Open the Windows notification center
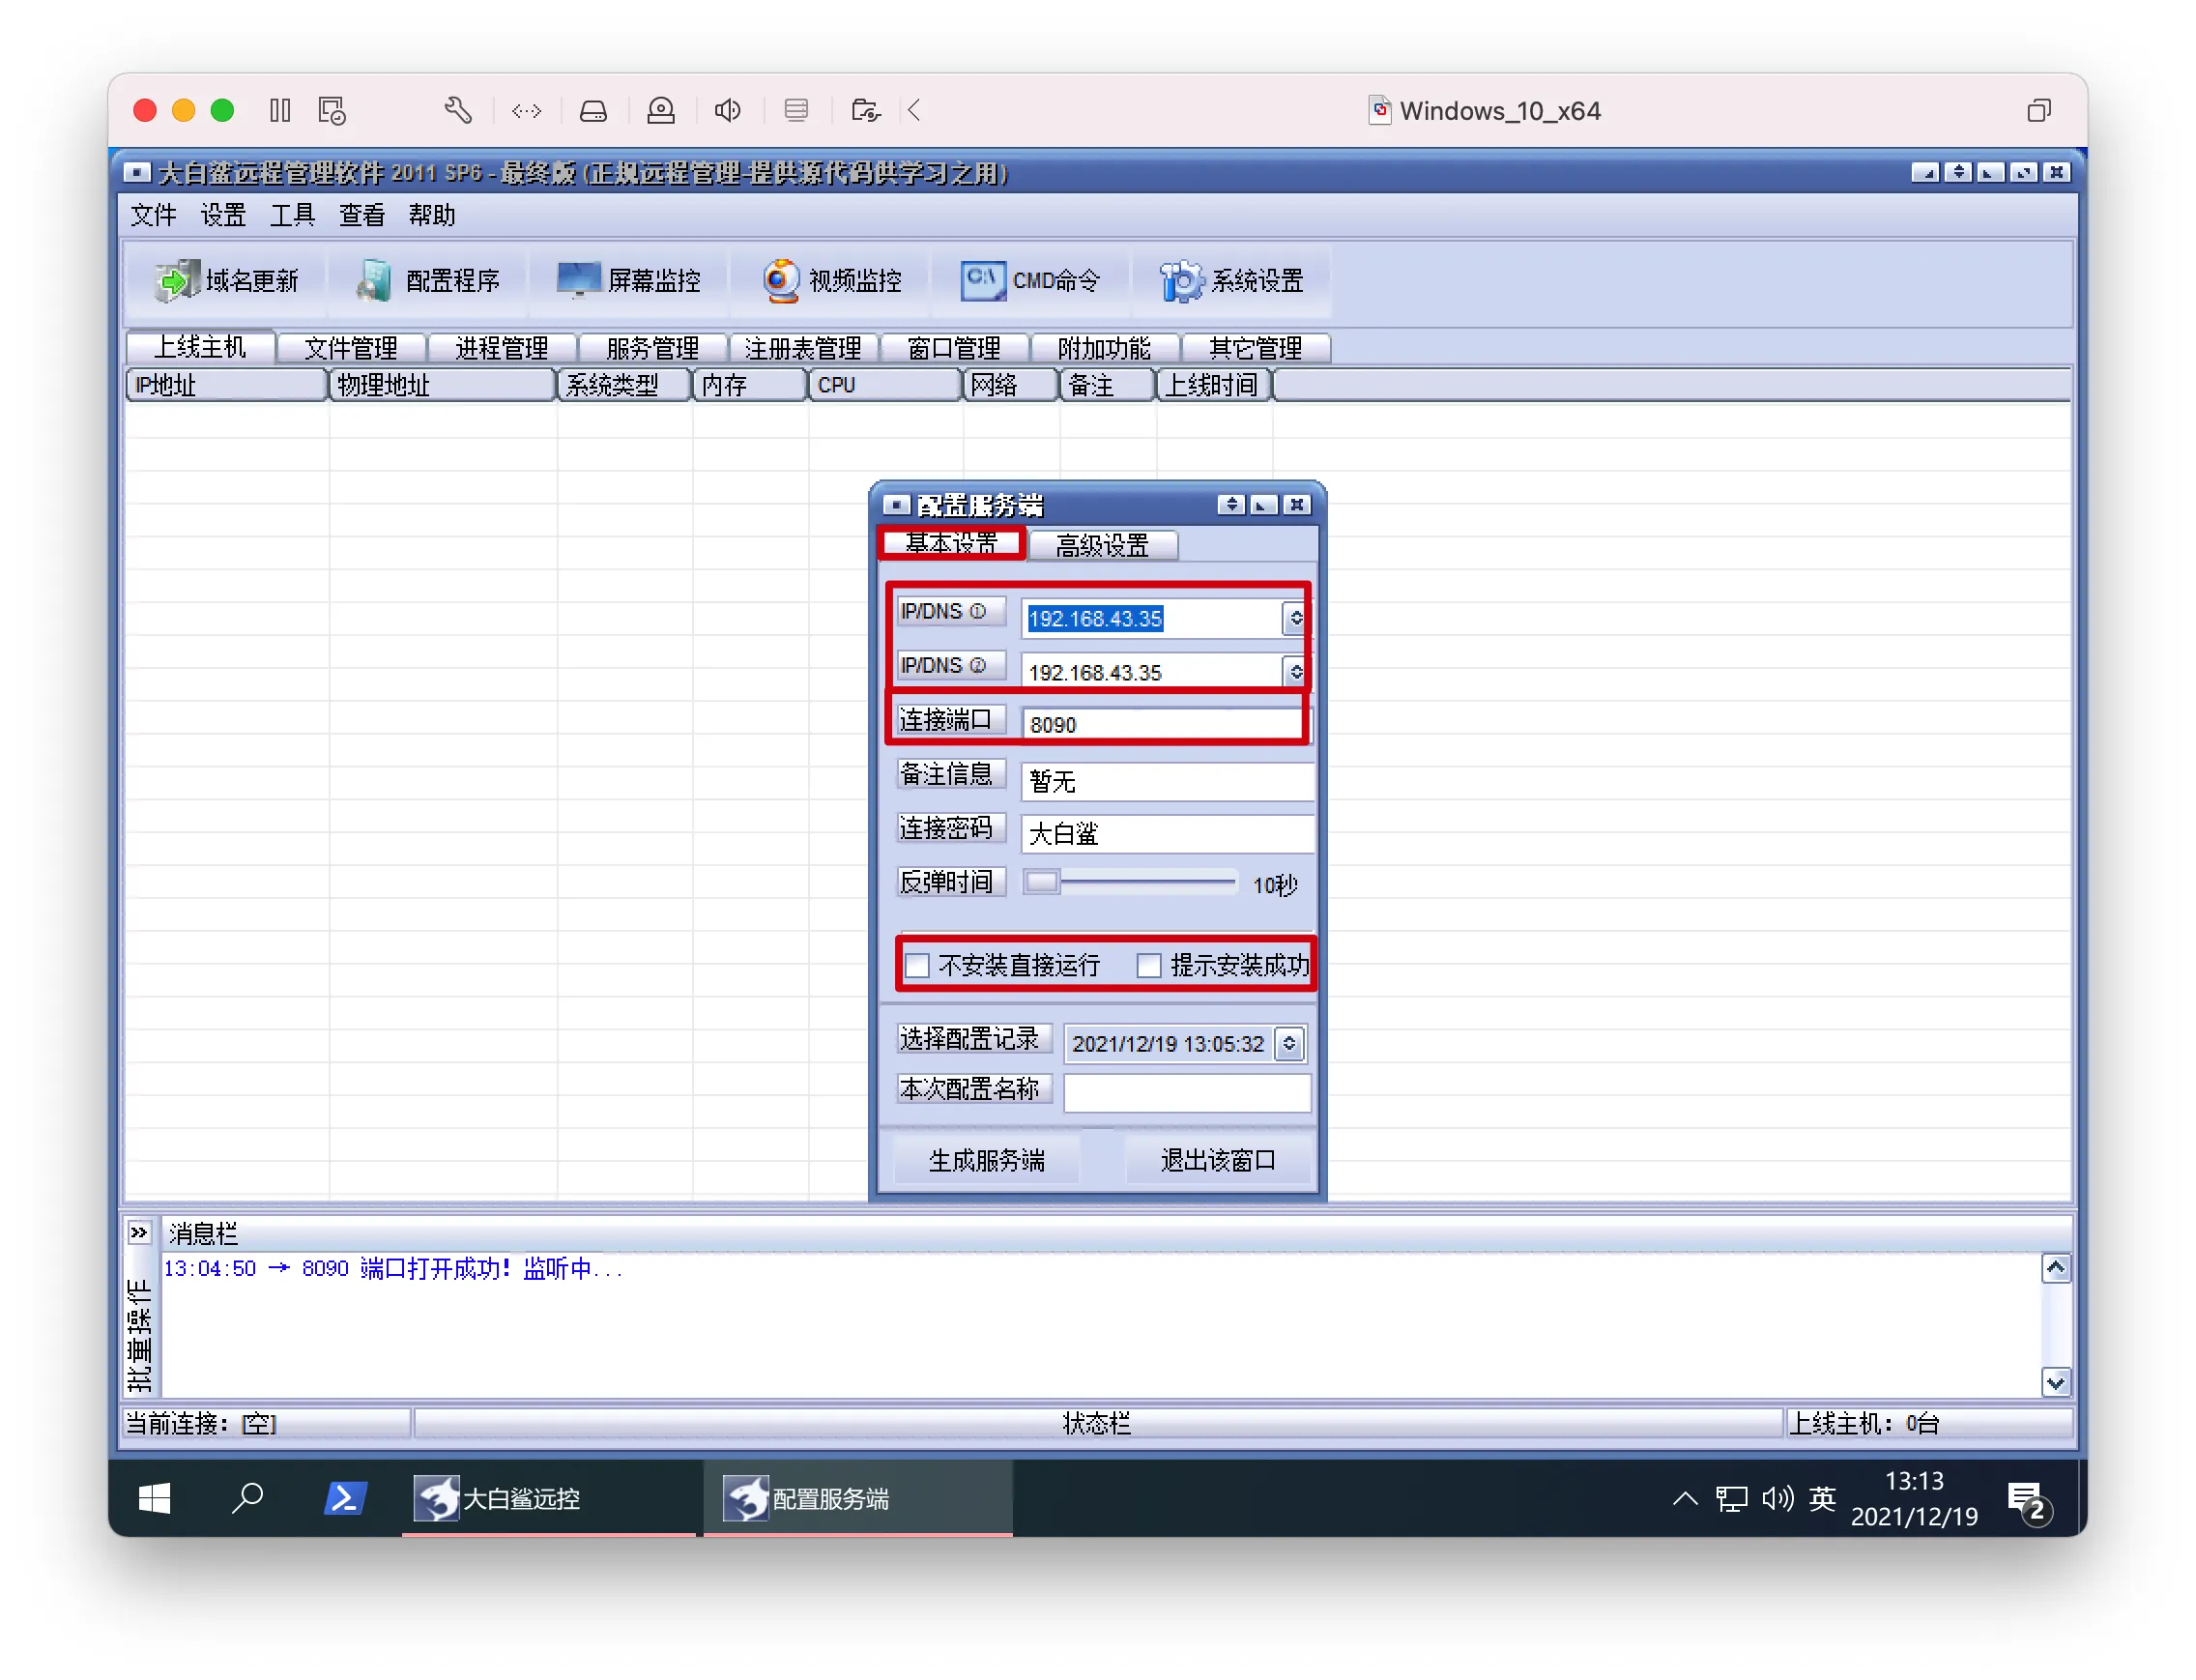This screenshot has width=2196, height=1680. pos(2027,1500)
